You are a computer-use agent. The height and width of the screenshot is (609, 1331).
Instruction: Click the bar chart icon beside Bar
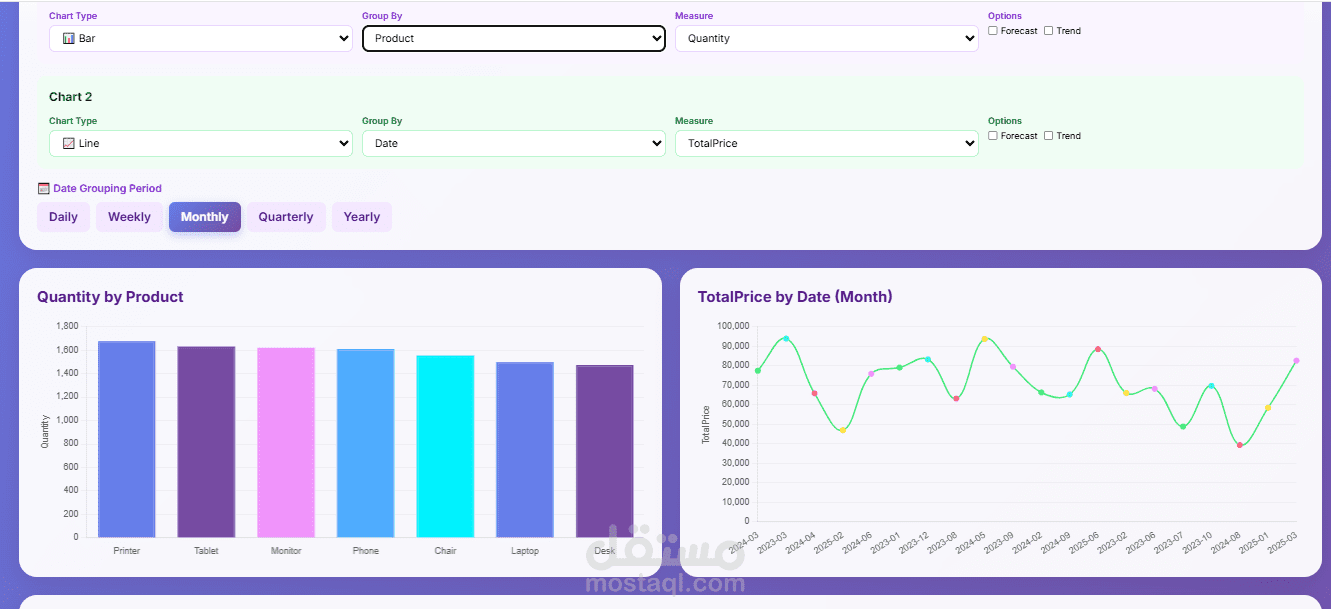tap(67, 37)
